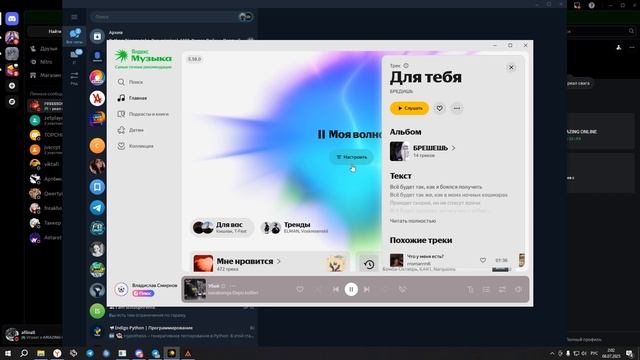The width and height of the screenshot is (640, 360).
Task: Open more options for track Для тебя
Action: pyautogui.click(x=457, y=108)
